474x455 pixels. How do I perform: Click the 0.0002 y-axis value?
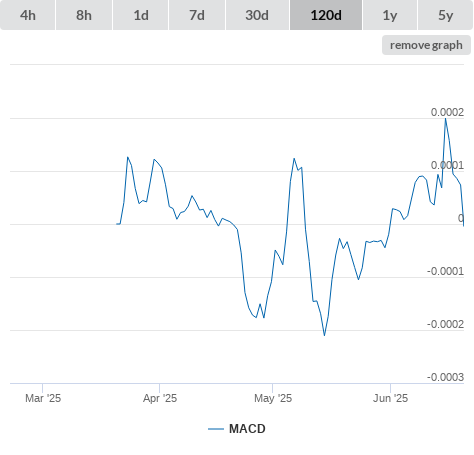(x=447, y=112)
